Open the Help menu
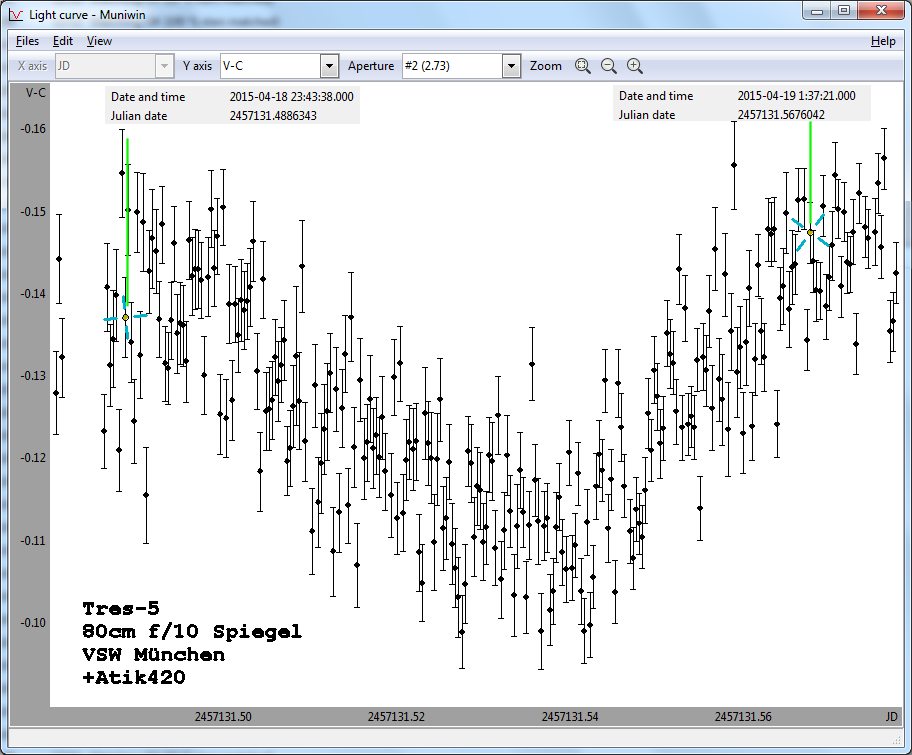The width and height of the screenshot is (912, 755). [883, 41]
